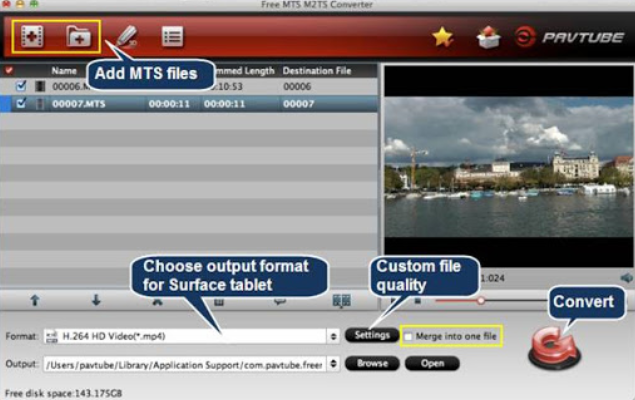Click the Output path field
Viewport: 635px width, 400px height.
point(185,365)
